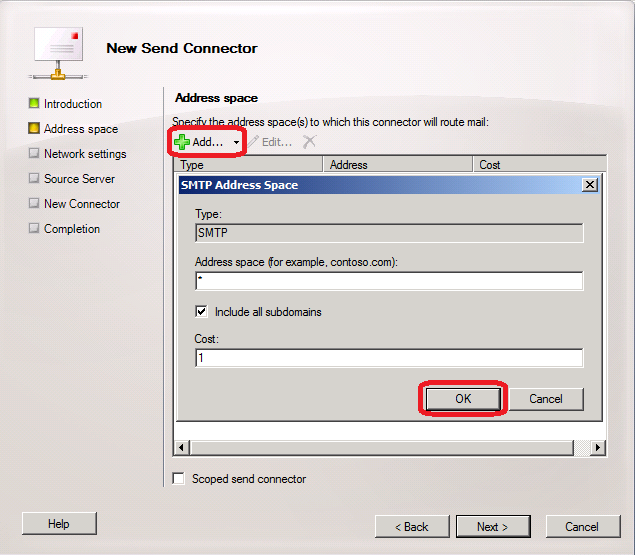Click the Type column header
Viewport: 635px width, 555px height.
[248, 165]
